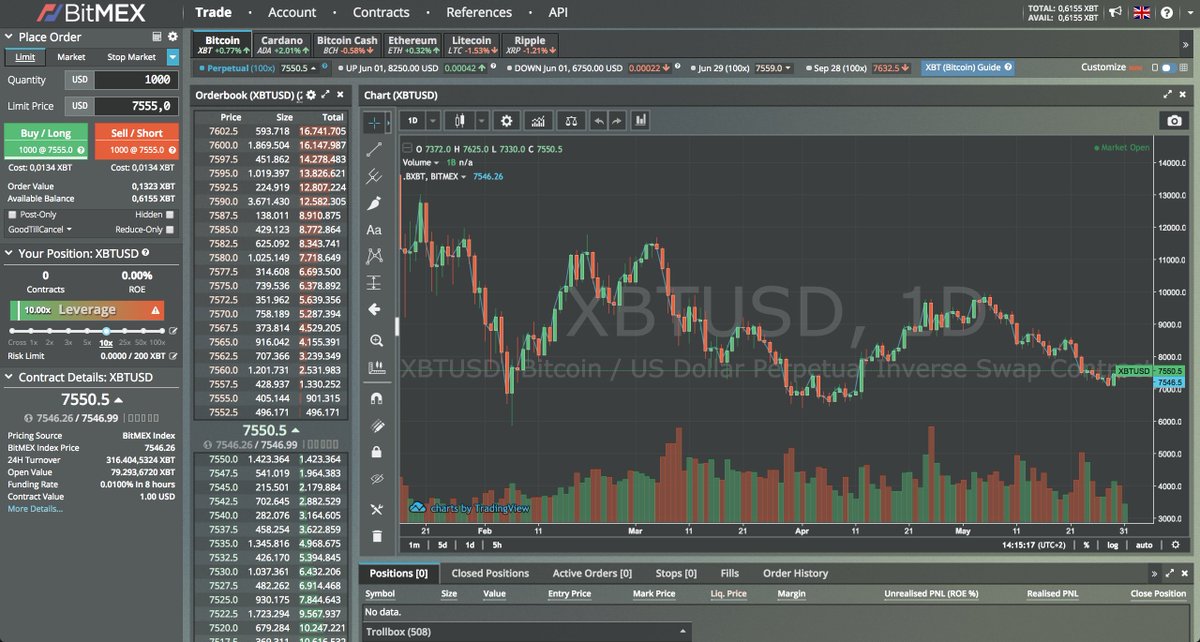Select the pitchfork drawing tool
This screenshot has height=642, width=1200.
(x=376, y=176)
